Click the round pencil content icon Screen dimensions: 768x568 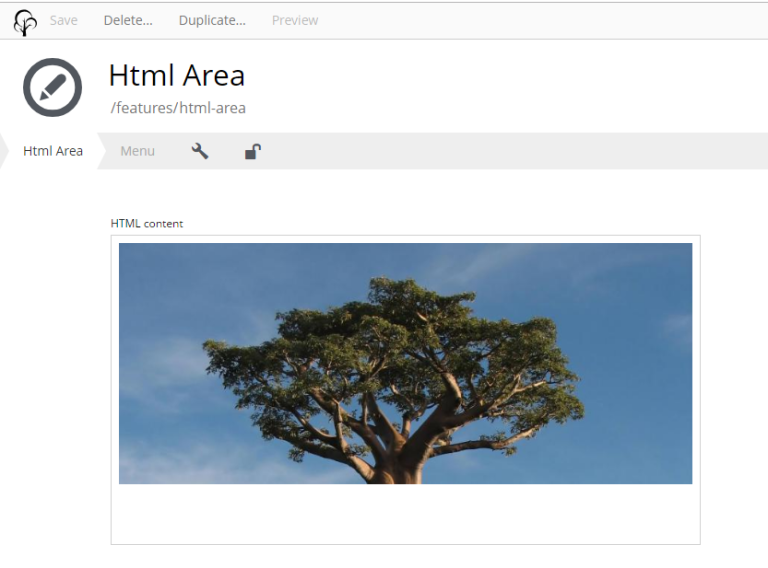[x=52, y=88]
